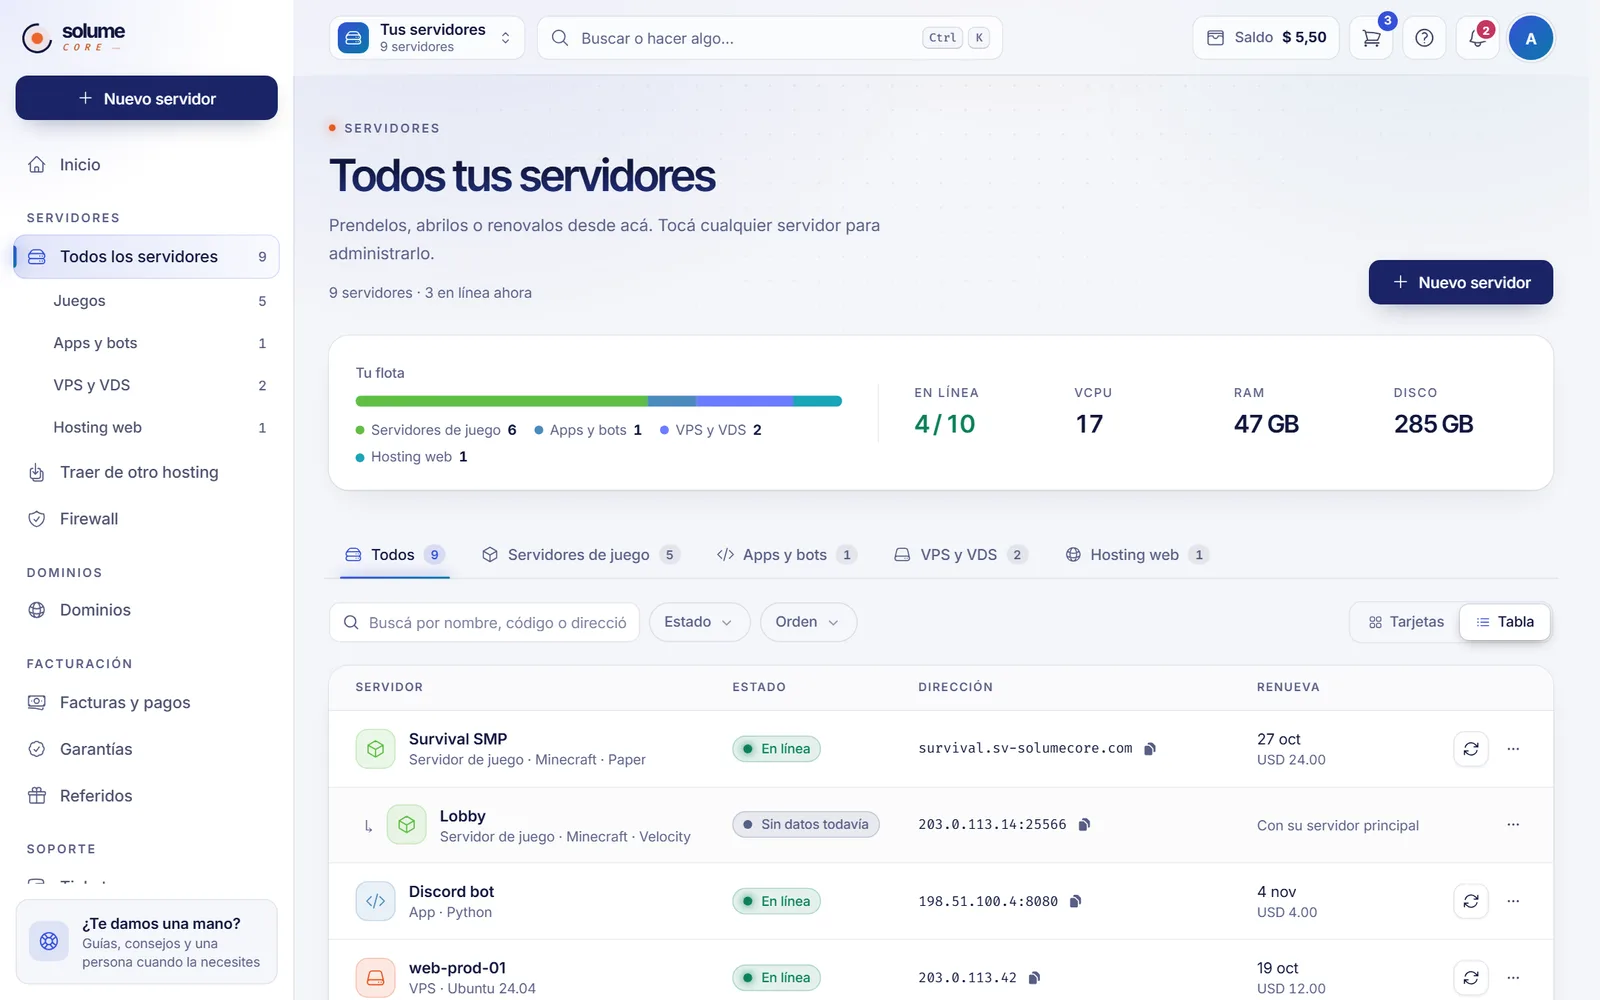Copy the survival.sv-solumecore.com address
Screen dimensions: 1600x1000
(1150, 749)
